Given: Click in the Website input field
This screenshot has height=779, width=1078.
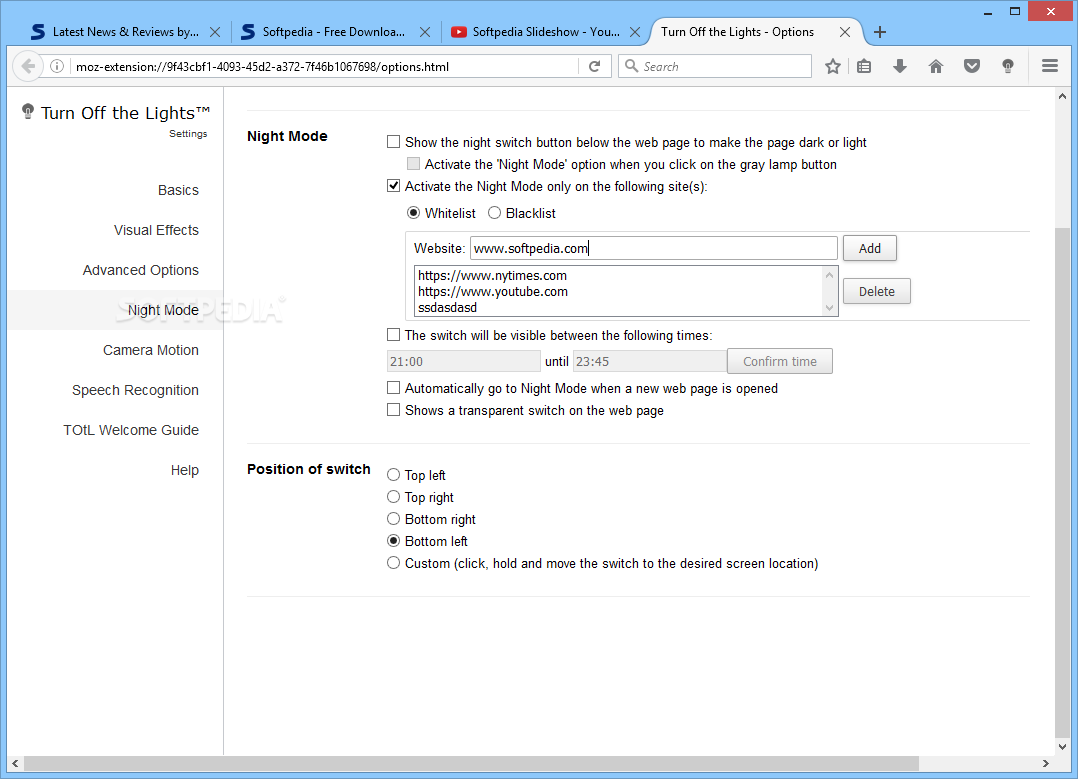Looking at the screenshot, I should pyautogui.click(x=653, y=248).
